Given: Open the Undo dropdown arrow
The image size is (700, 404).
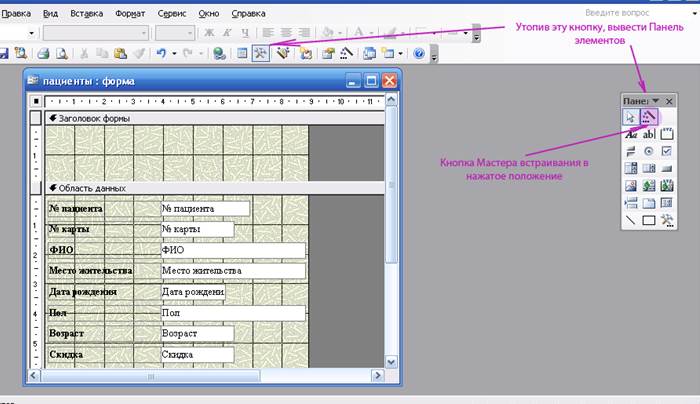Looking at the screenshot, I should (x=174, y=53).
